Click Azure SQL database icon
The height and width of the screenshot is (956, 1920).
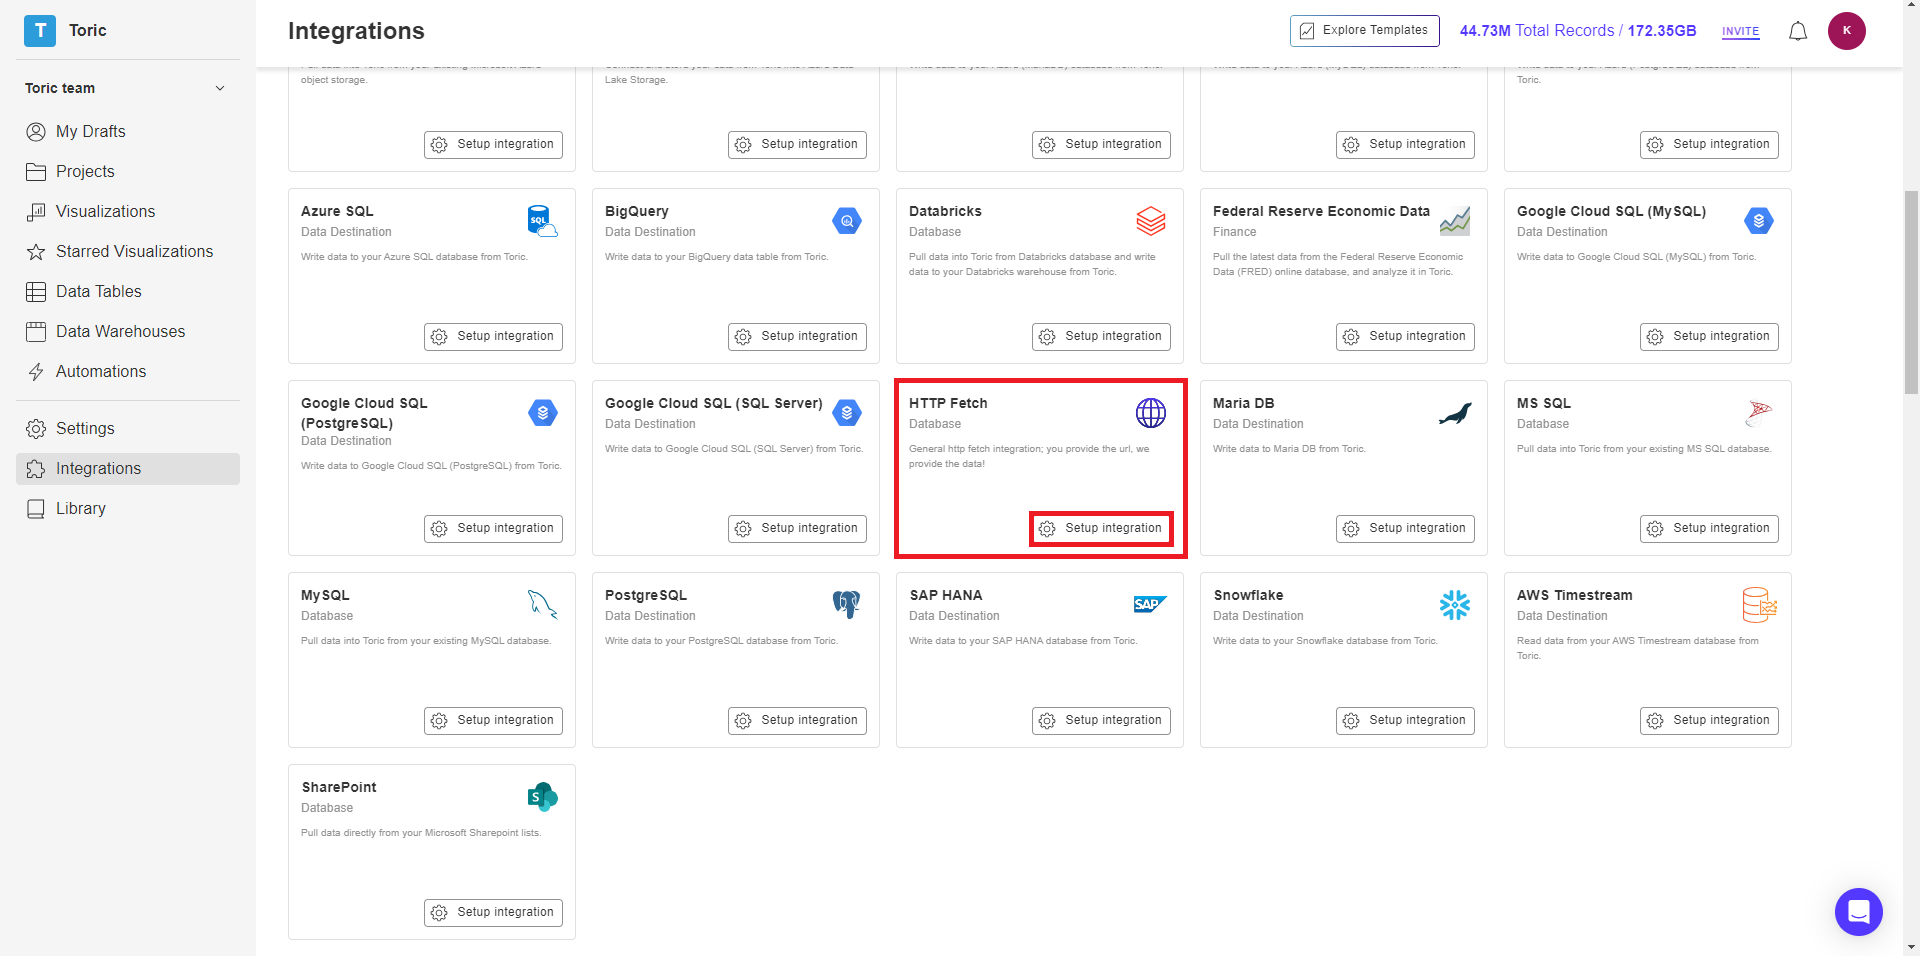[542, 221]
